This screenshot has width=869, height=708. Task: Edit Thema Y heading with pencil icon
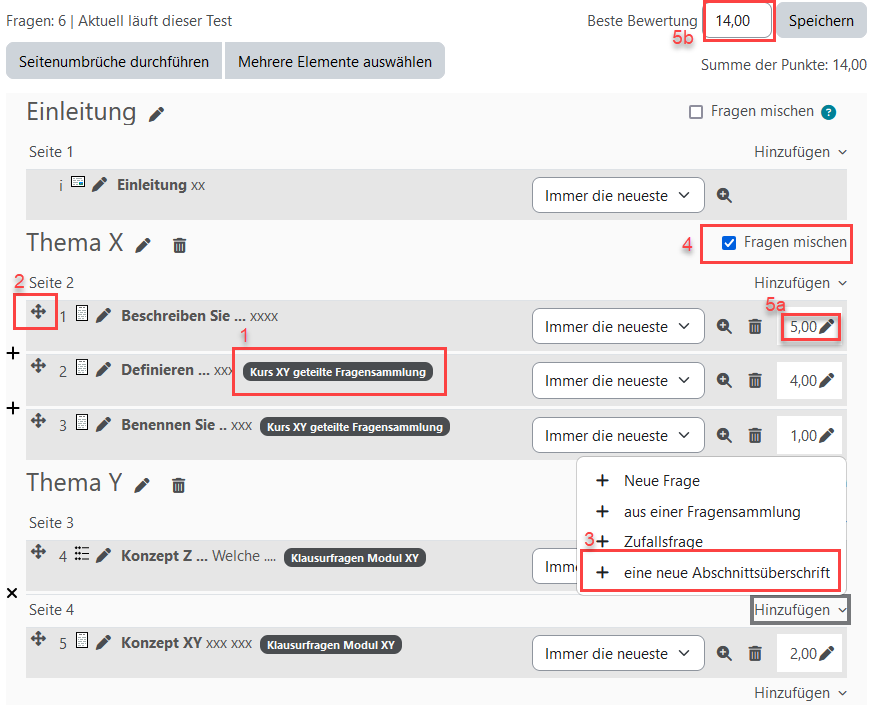pos(142,485)
